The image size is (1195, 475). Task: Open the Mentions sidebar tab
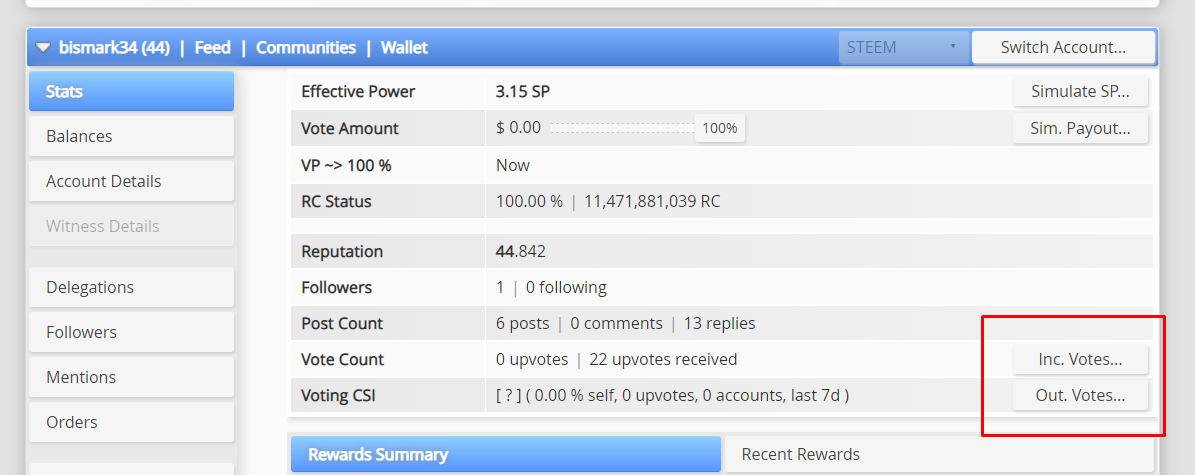[131, 377]
